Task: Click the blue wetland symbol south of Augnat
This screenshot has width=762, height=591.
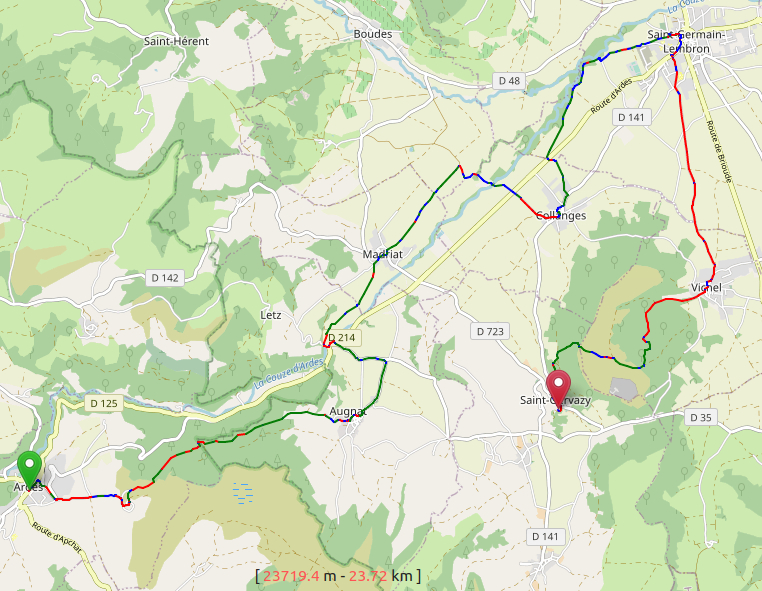Action: click(243, 493)
